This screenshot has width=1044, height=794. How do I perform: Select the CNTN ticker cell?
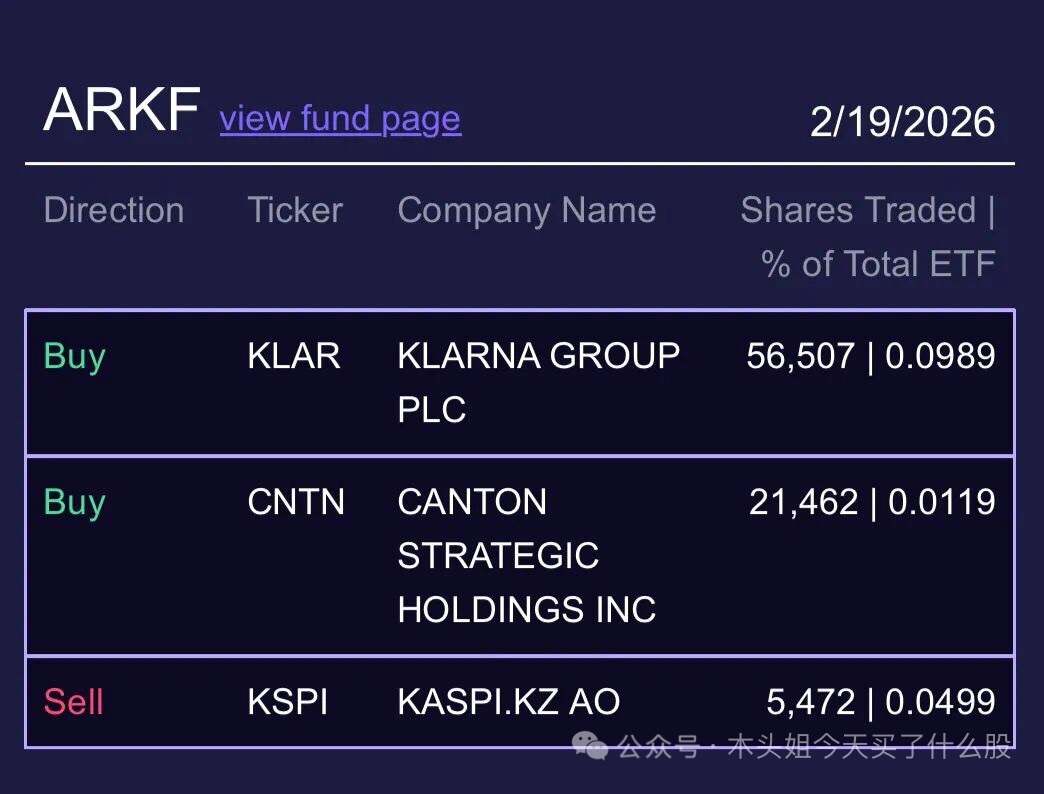[x=296, y=502]
